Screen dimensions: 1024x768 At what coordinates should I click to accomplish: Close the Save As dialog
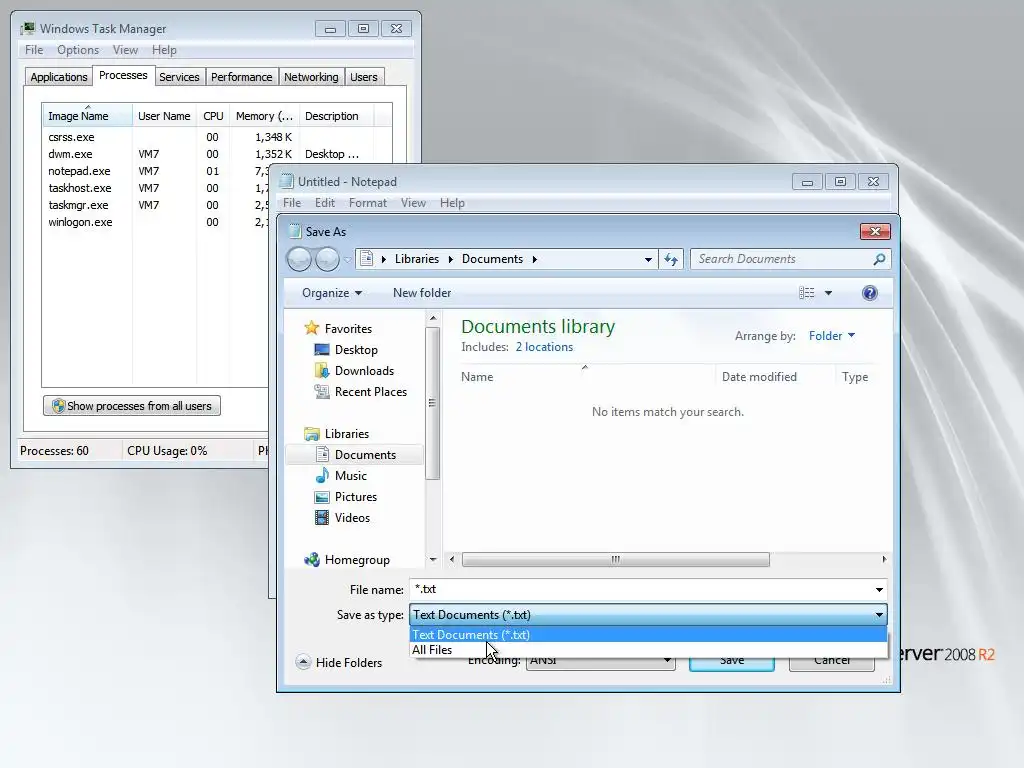point(875,231)
